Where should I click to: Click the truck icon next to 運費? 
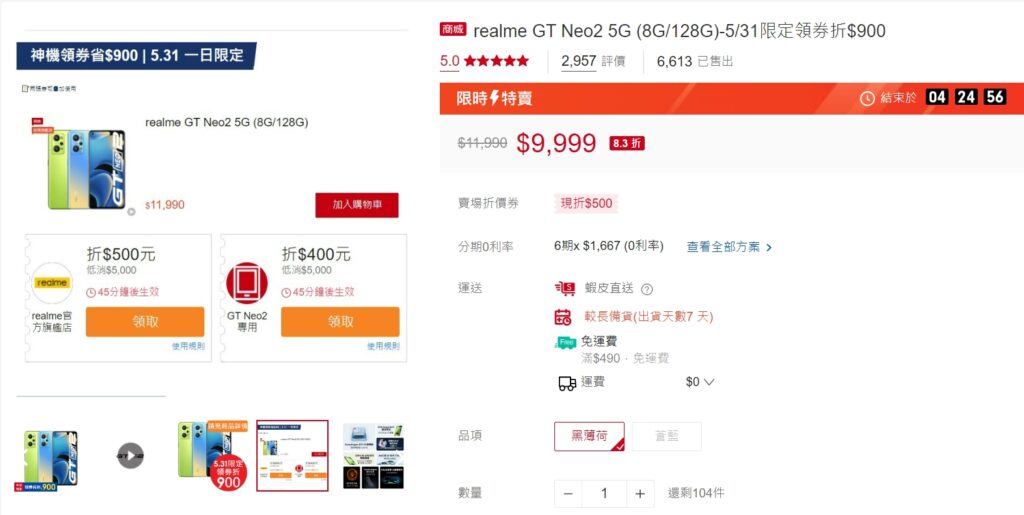point(566,382)
